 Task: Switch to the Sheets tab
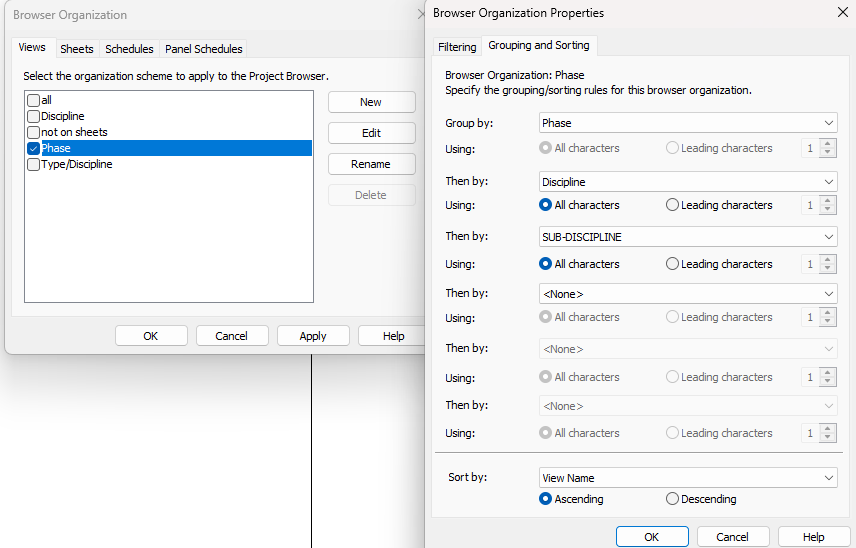click(x=77, y=49)
